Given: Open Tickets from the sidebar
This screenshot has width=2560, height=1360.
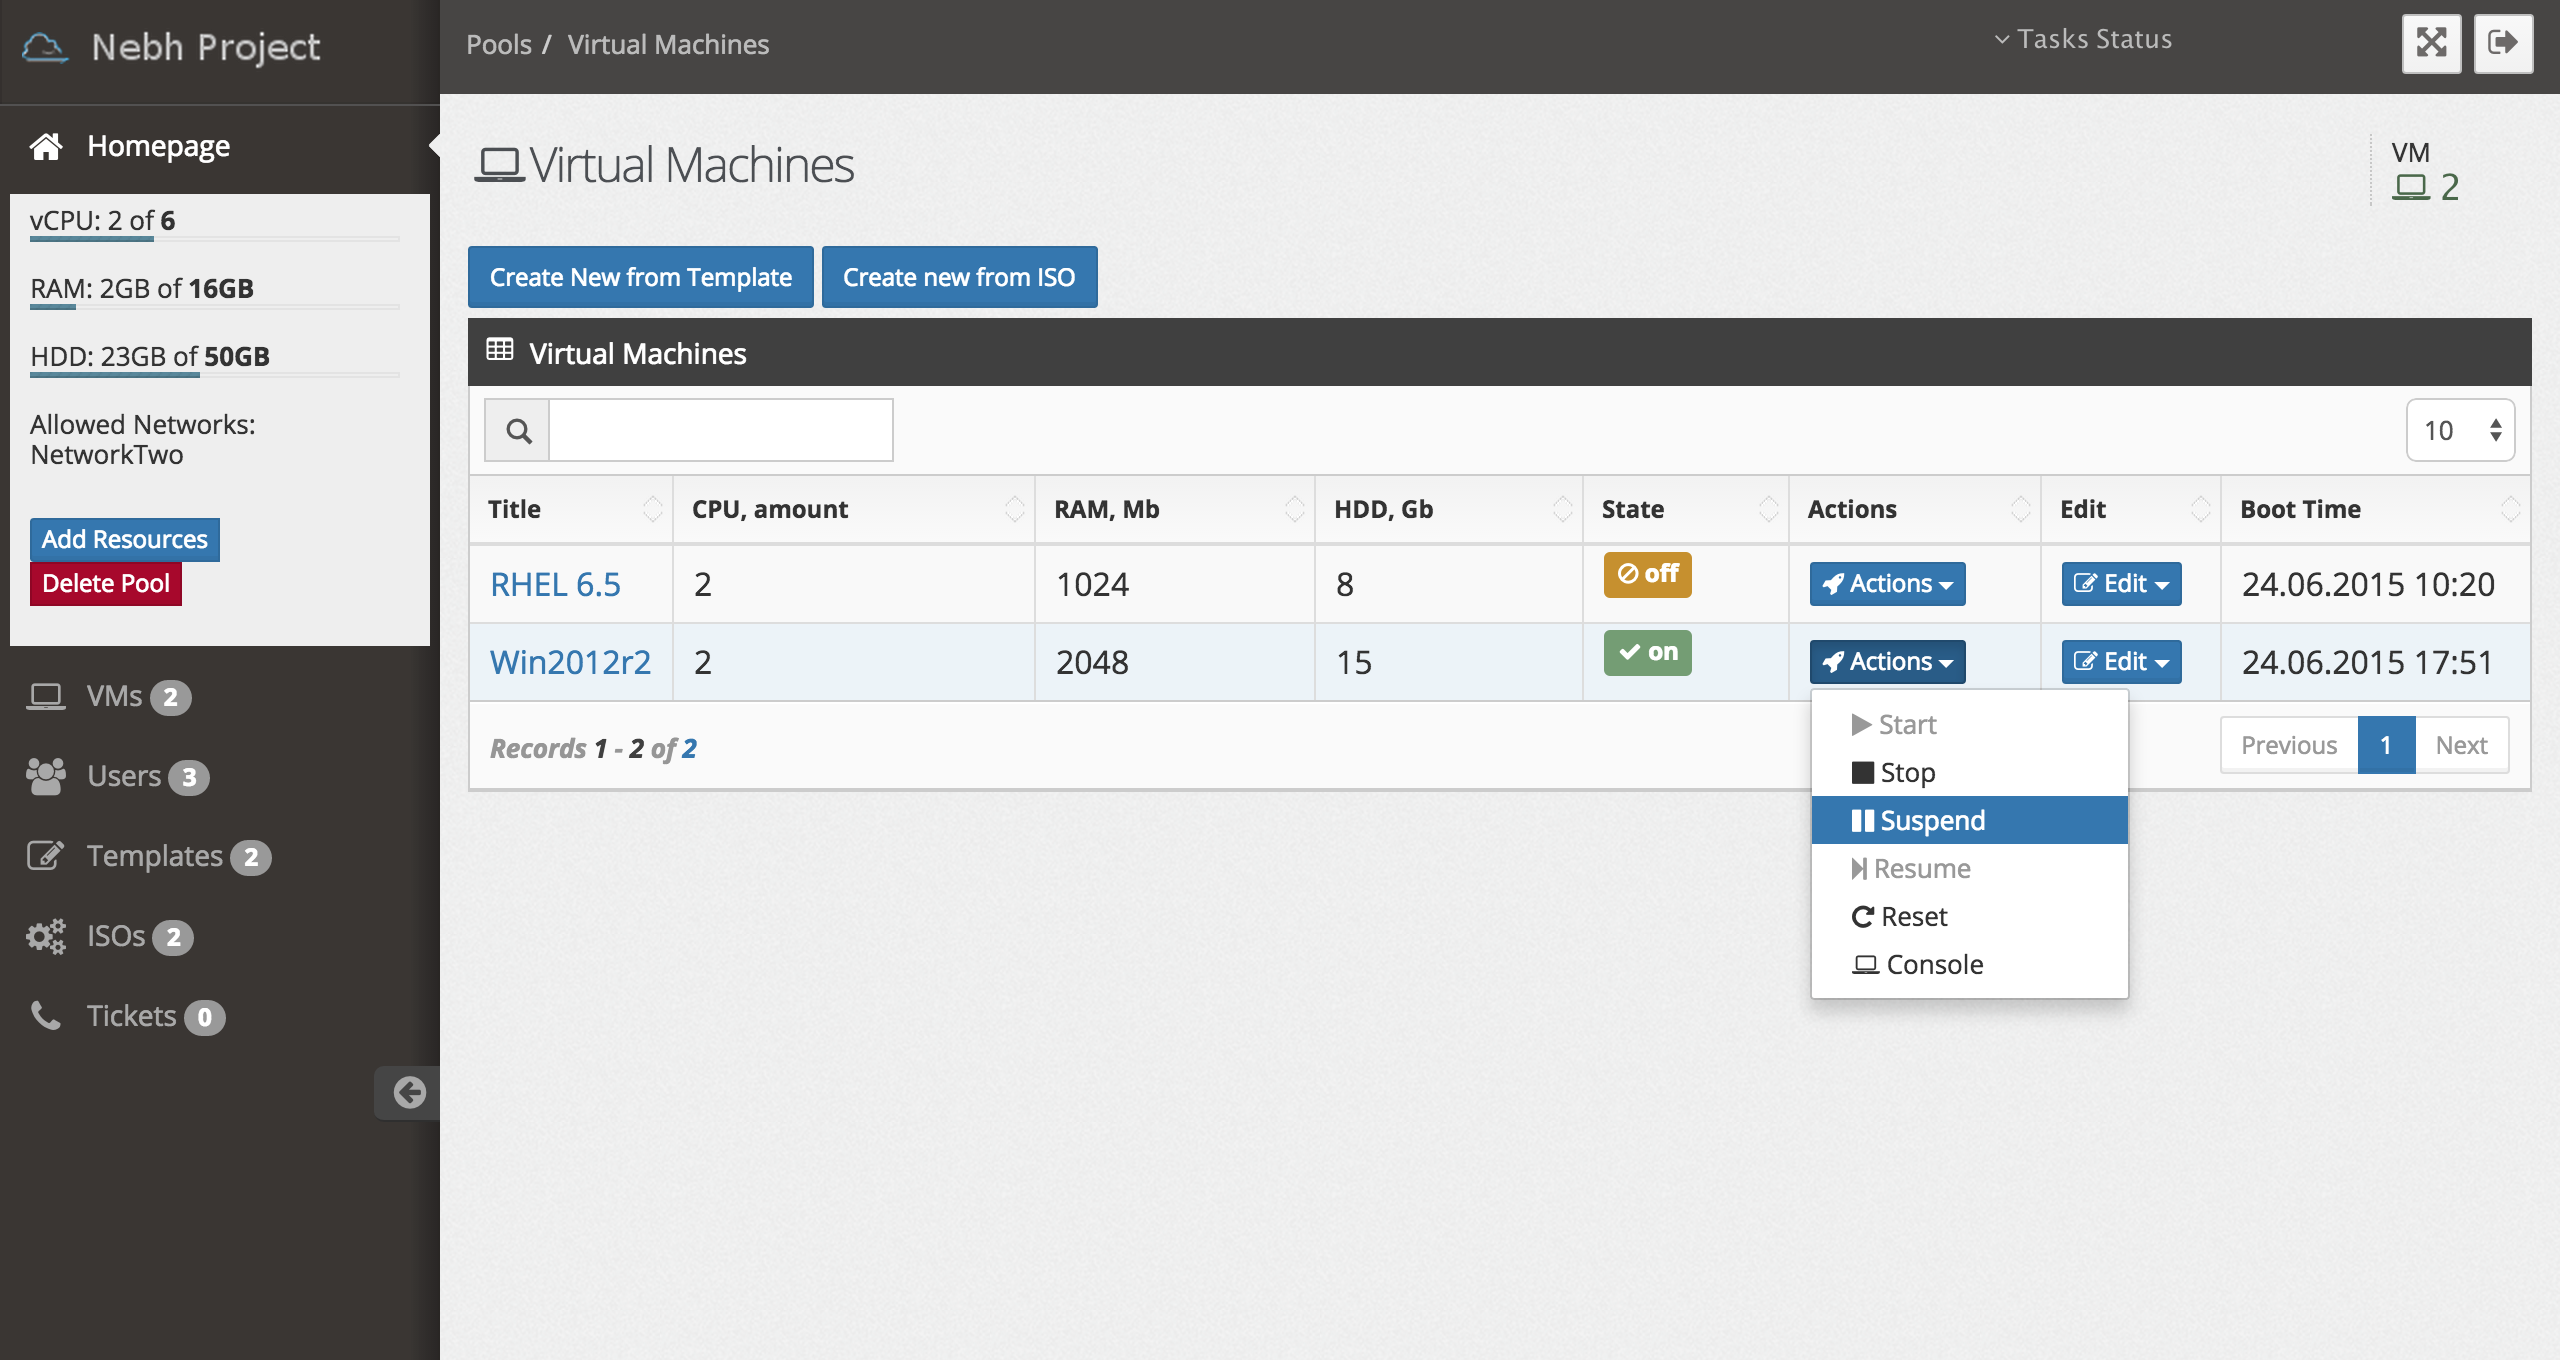Looking at the screenshot, I should [131, 1016].
